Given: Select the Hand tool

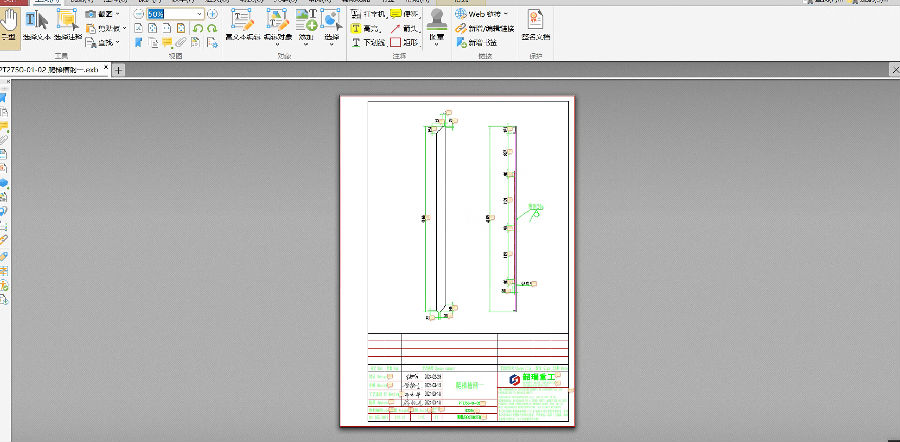Looking at the screenshot, I should 9,23.
